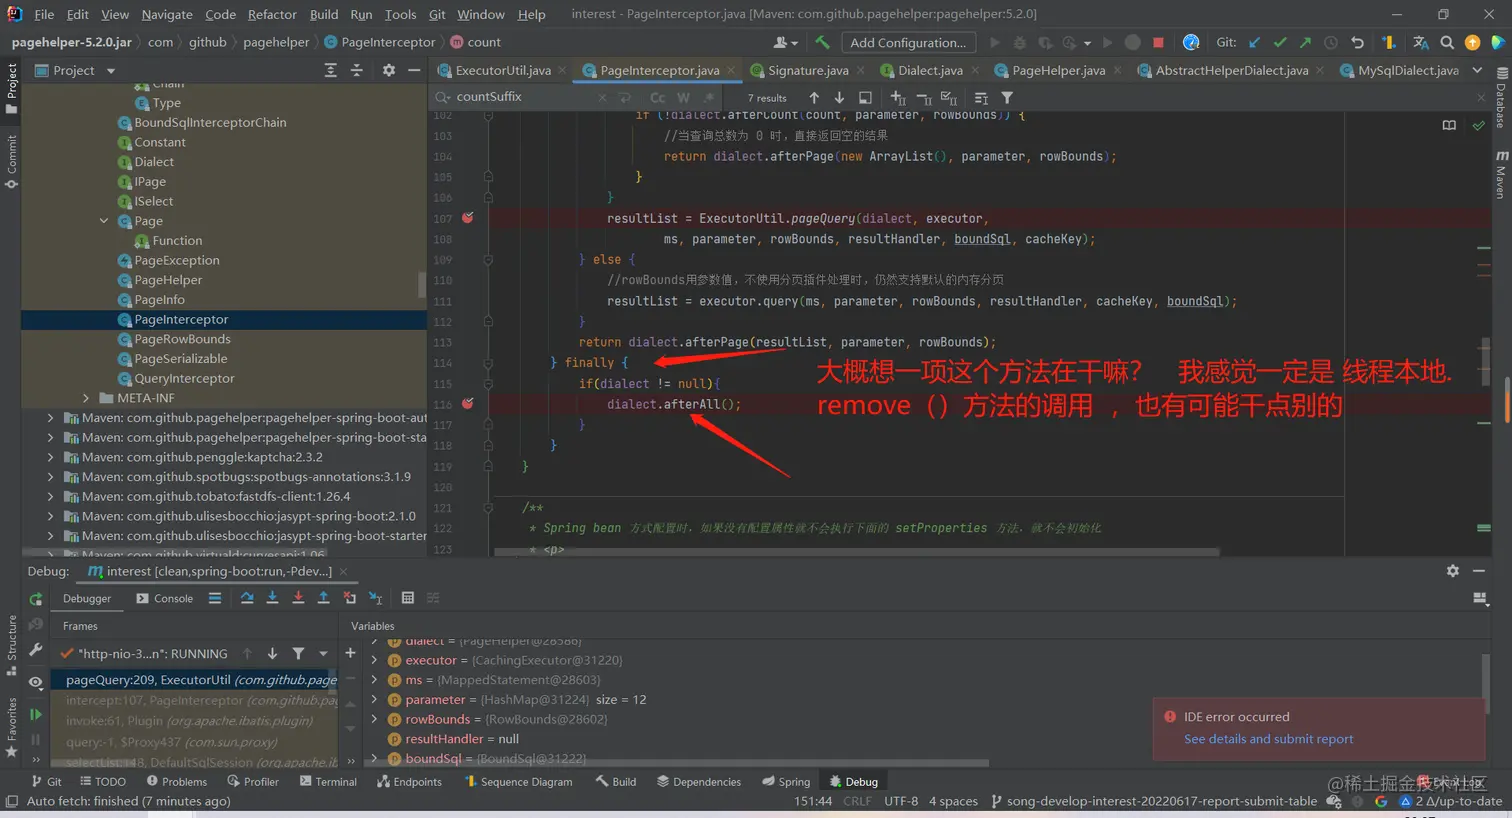
Task: Expand the rowBounds variable
Action: click(x=374, y=719)
